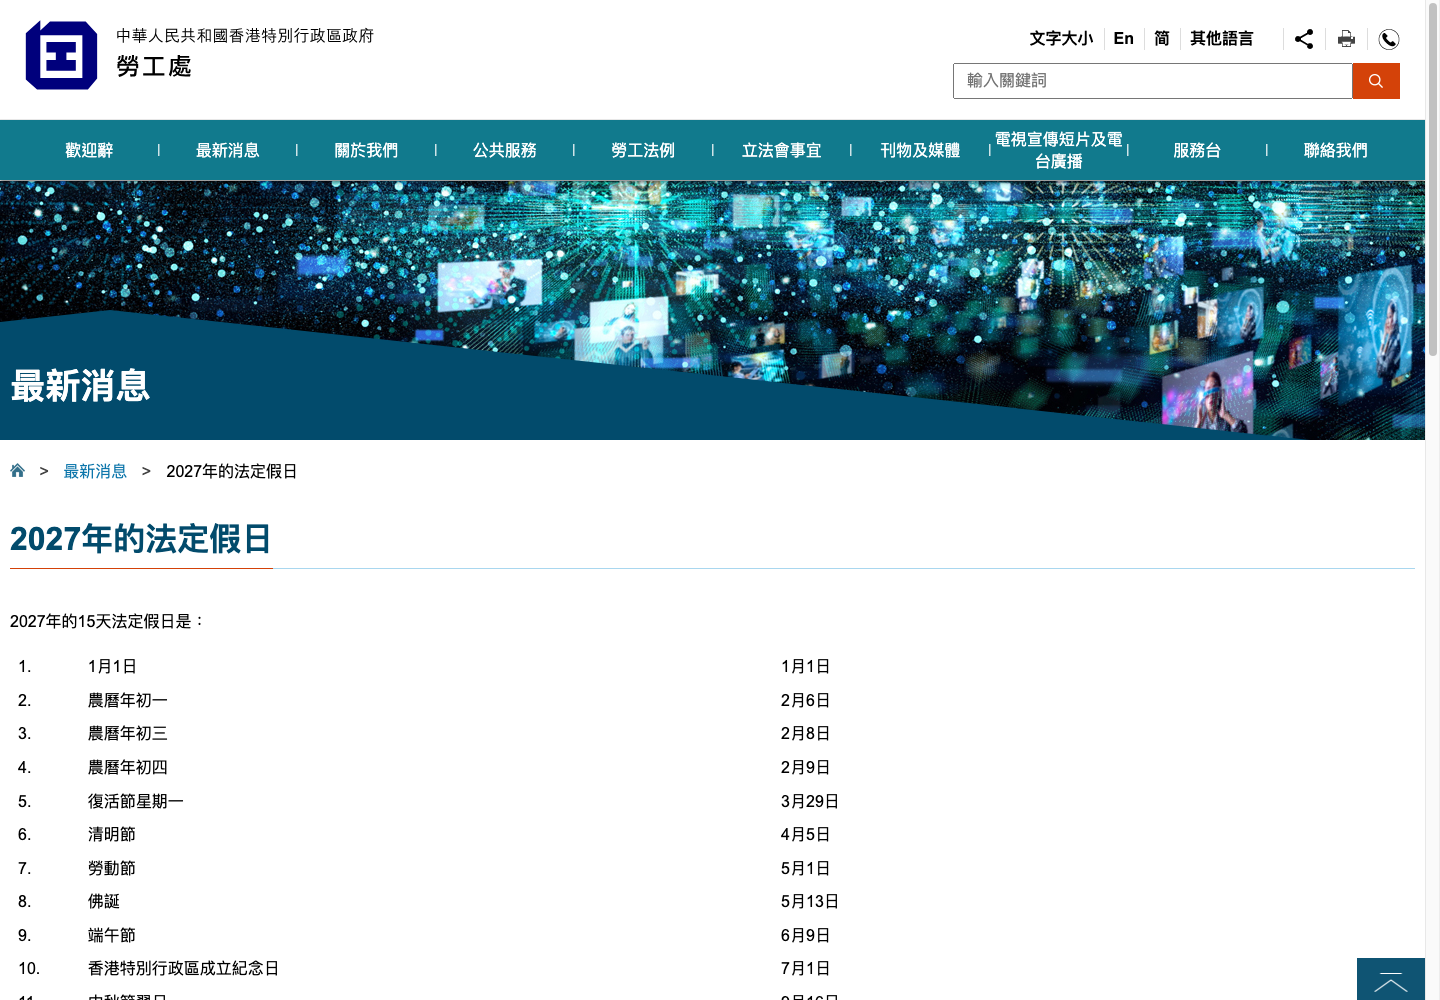Viewport: 1440px width, 1000px height.
Task: Open the 立法會事宜 menu
Action: coord(782,150)
